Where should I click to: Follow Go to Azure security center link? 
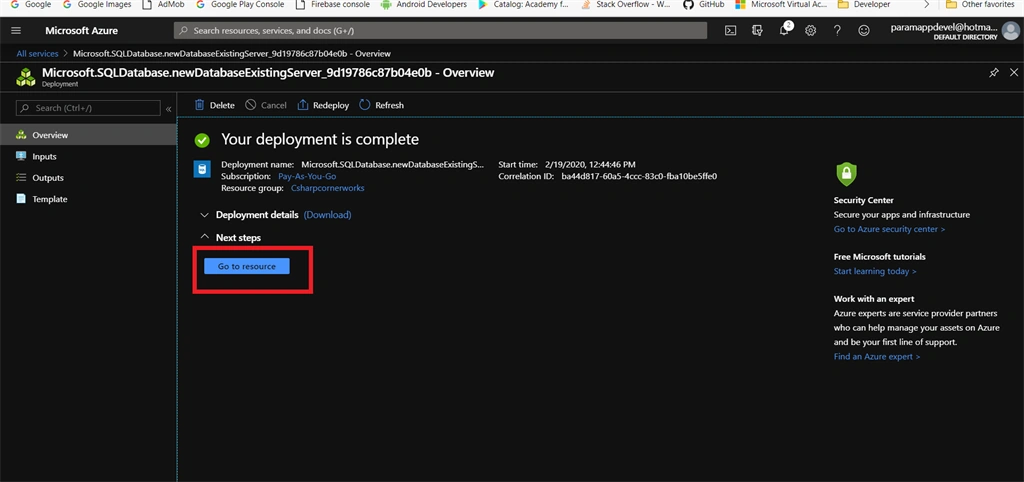point(889,229)
